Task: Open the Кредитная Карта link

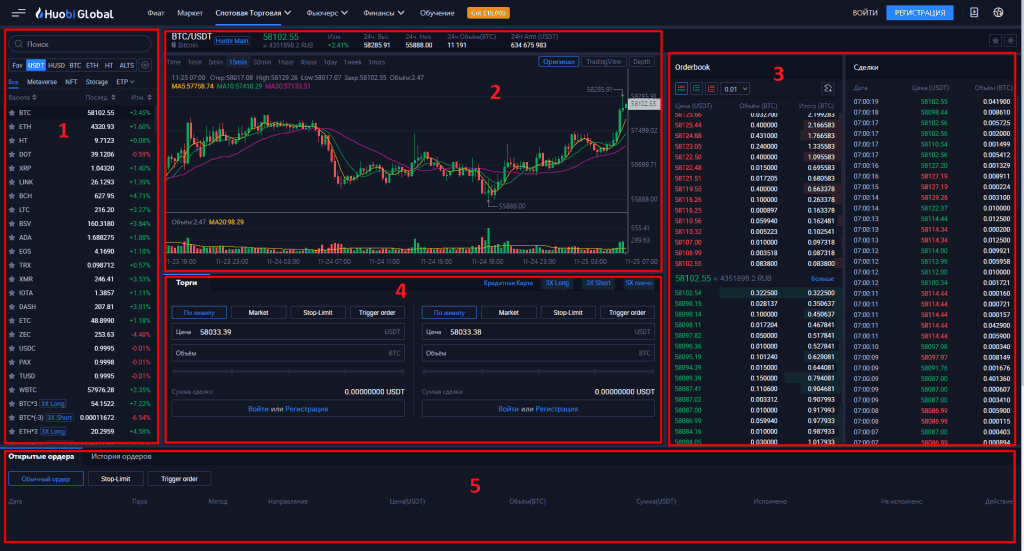Action: pos(508,283)
